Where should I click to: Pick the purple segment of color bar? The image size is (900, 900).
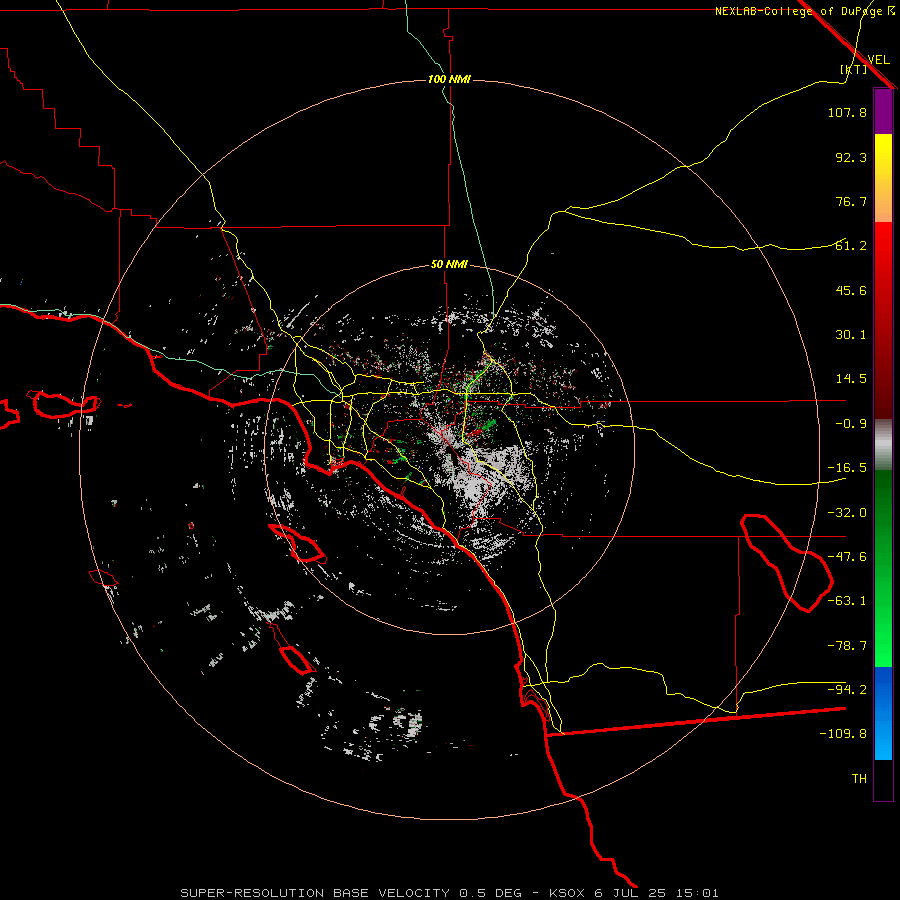pyautogui.click(x=883, y=111)
